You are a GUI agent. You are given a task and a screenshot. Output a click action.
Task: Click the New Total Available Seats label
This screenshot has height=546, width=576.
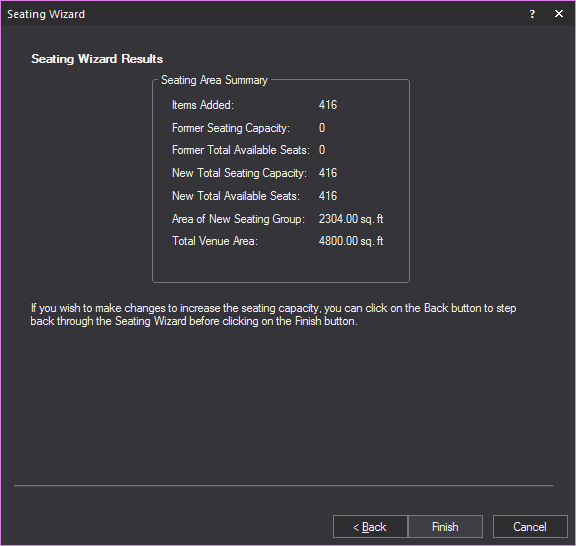(236, 196)
